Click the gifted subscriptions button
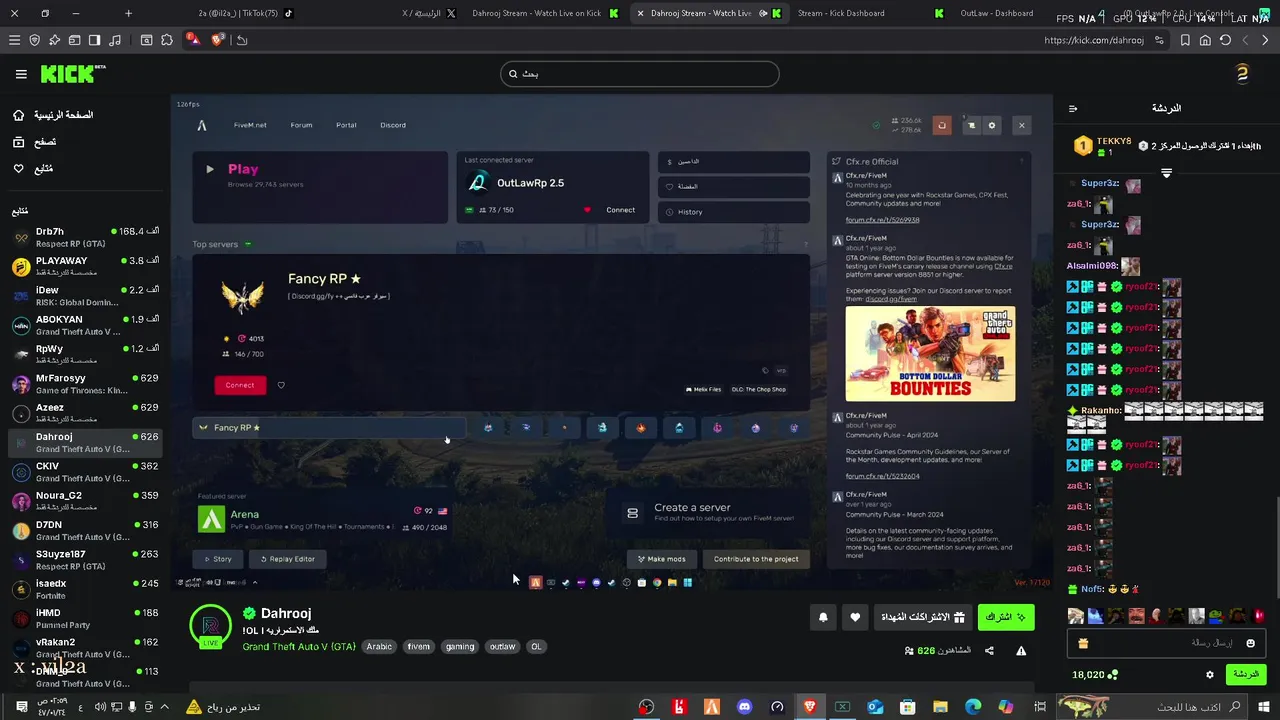1280x720 pixels. pos(923,618)
